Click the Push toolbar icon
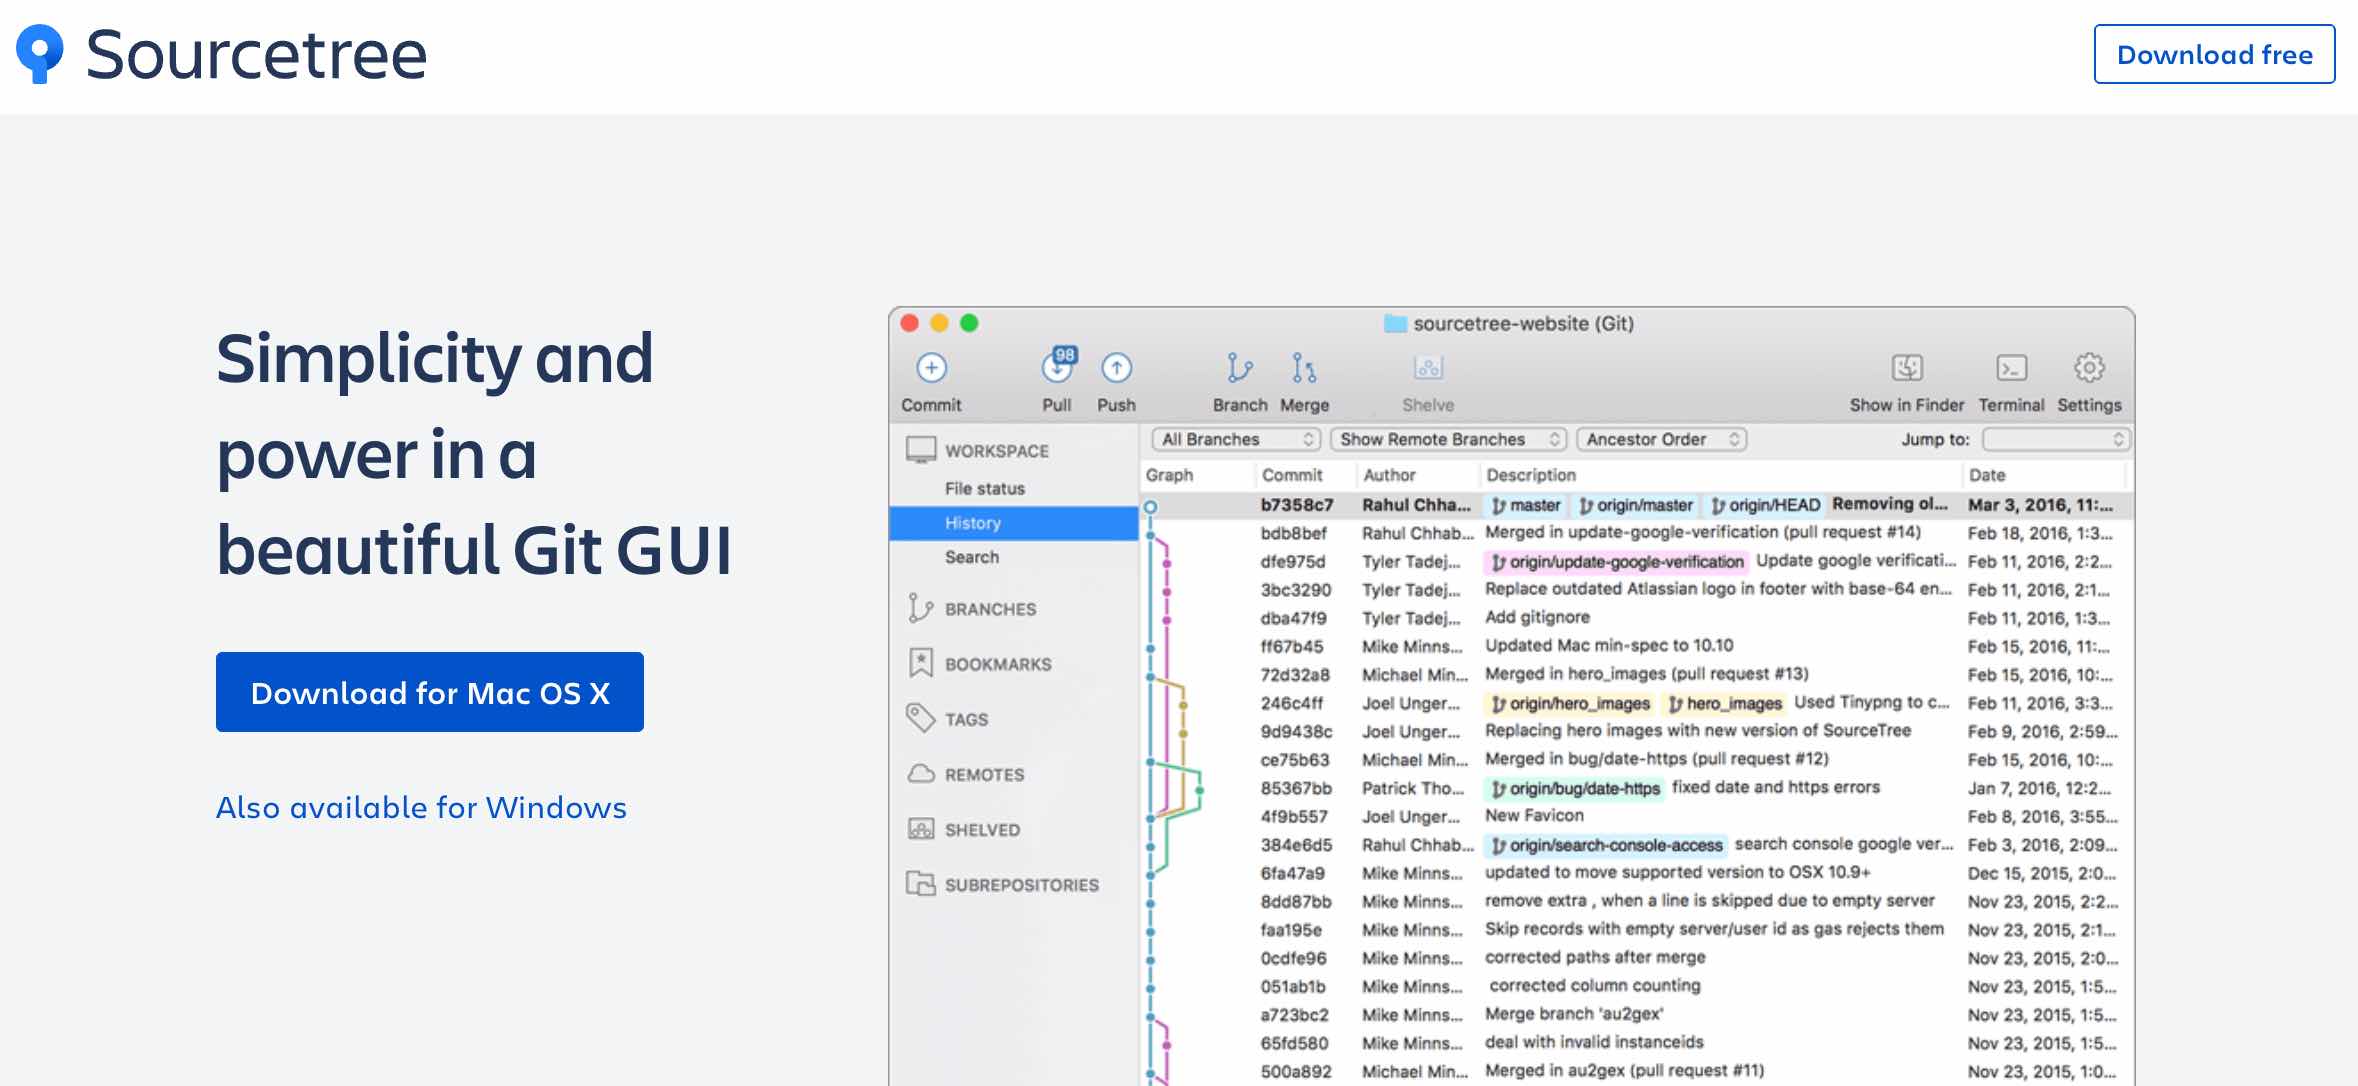Screen dimensions: 2358x1086 (1116, 368)
